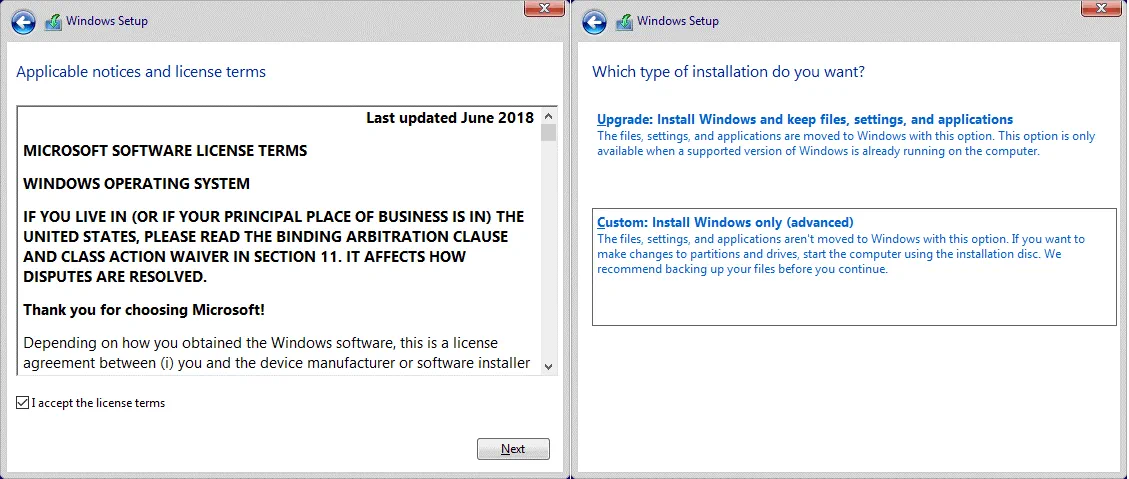Go back from the installation type window

point(595,21)
